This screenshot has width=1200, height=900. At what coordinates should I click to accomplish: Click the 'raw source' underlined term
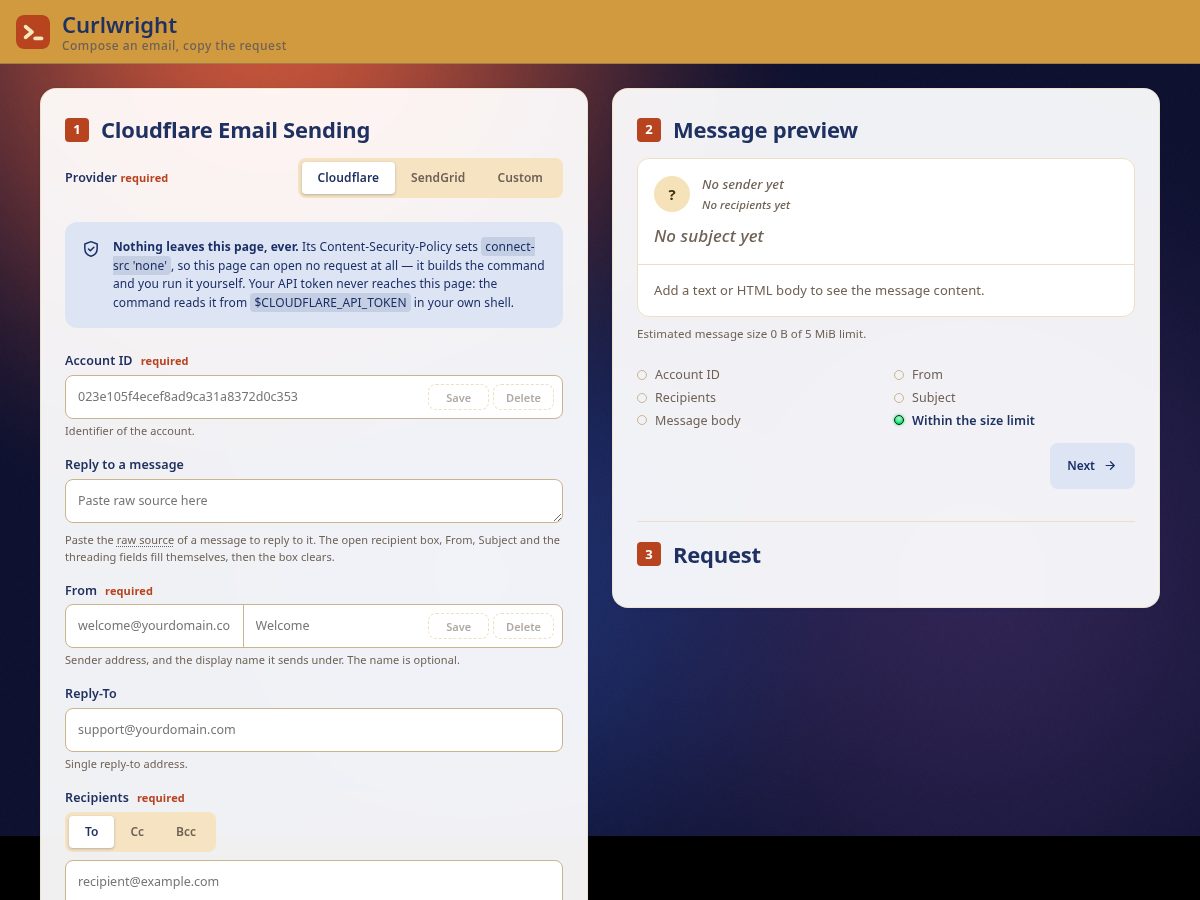[145, 540]
